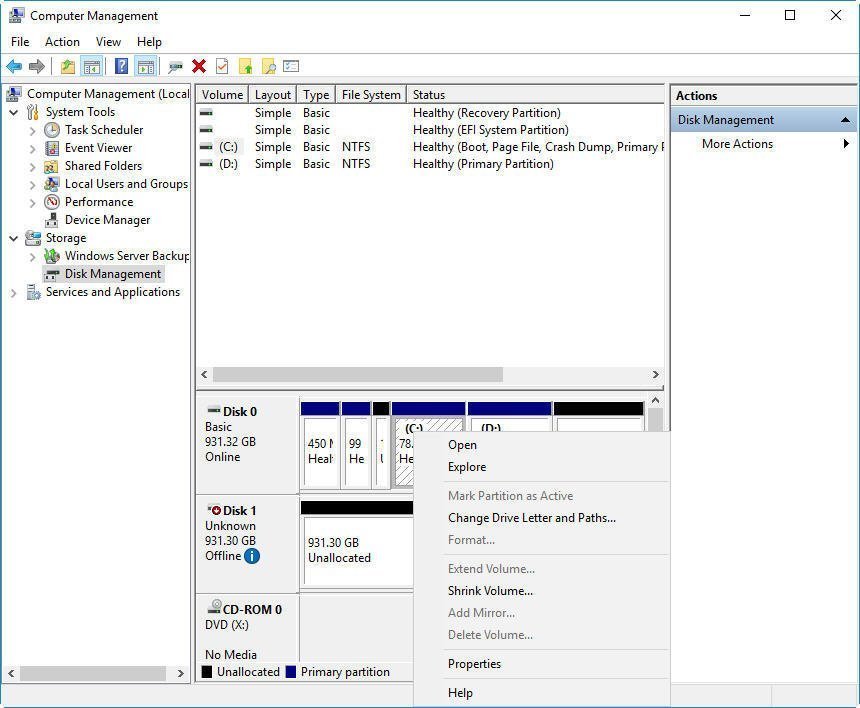Viewport: 860px width, 708px height.
Task: Expand the Event Viewer node
Action: coord(32,149)
